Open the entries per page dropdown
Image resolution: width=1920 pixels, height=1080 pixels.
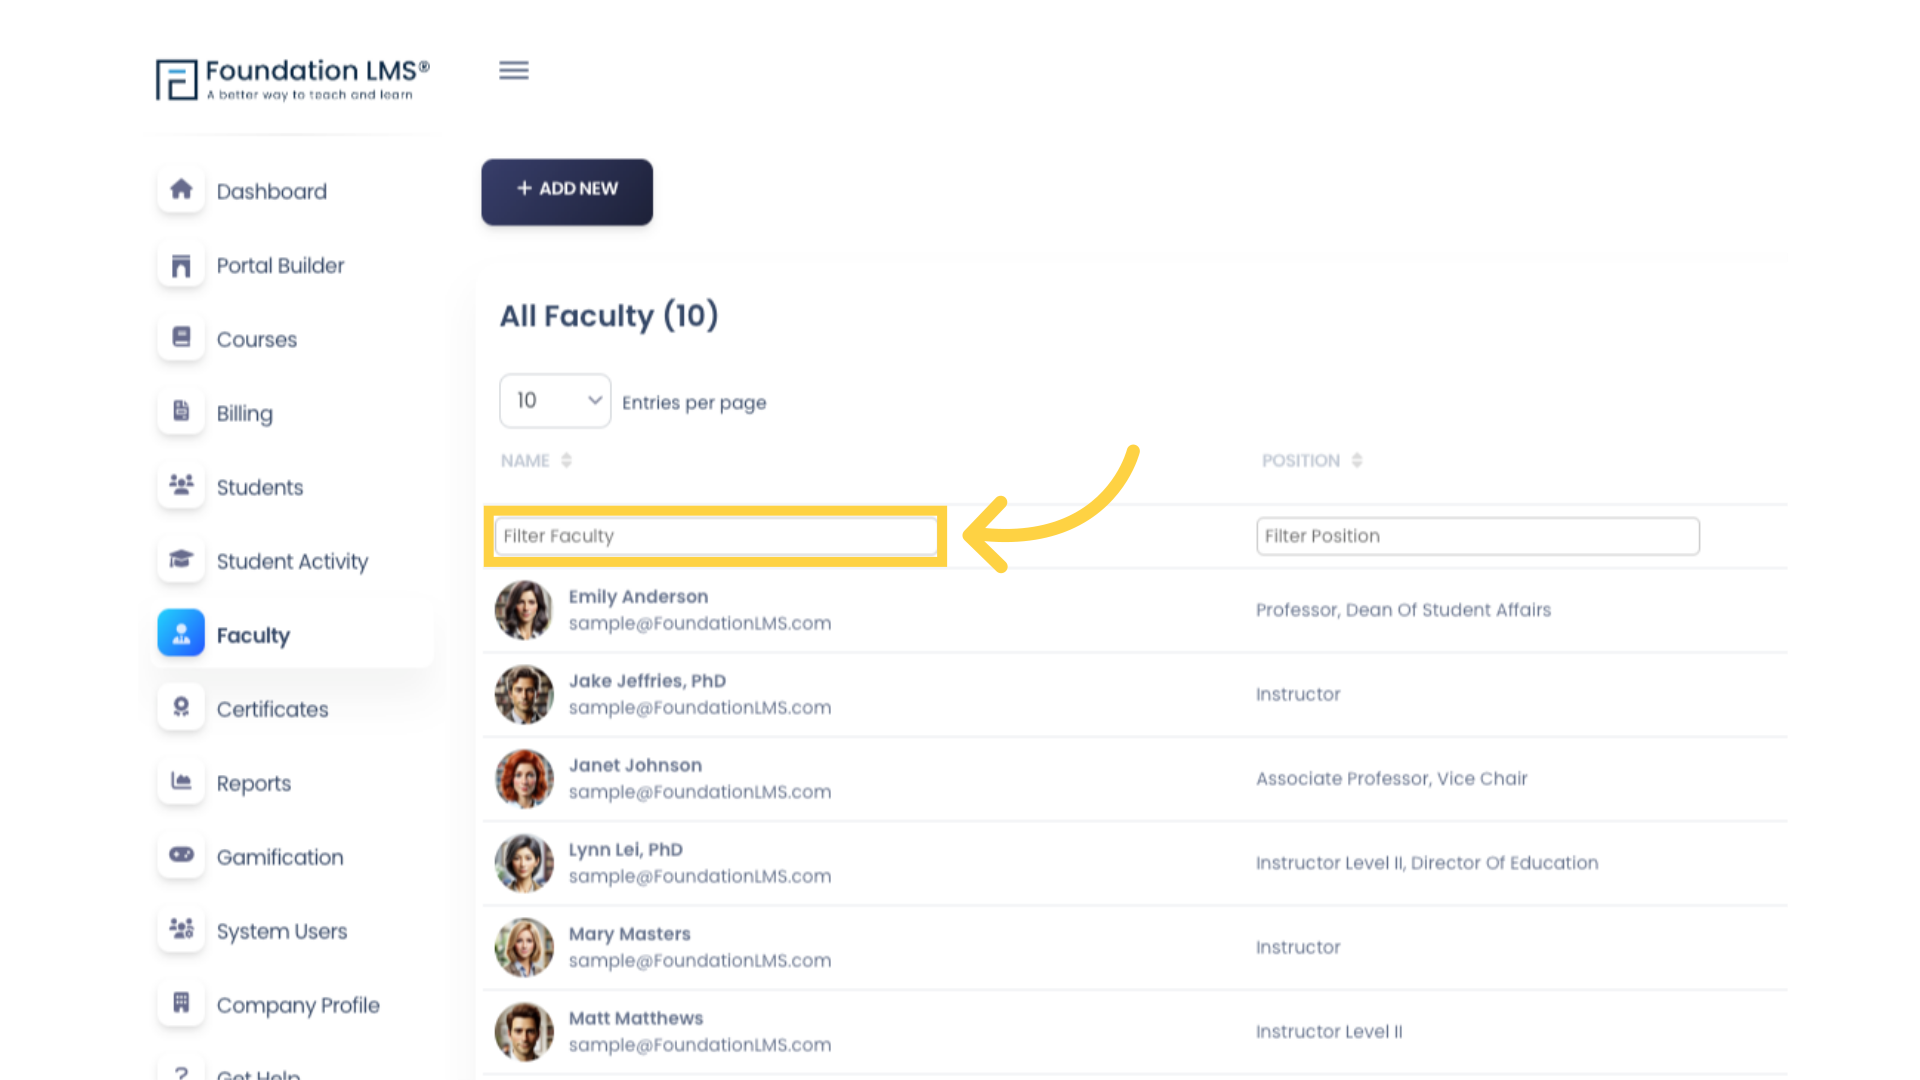tap(554, 401)
